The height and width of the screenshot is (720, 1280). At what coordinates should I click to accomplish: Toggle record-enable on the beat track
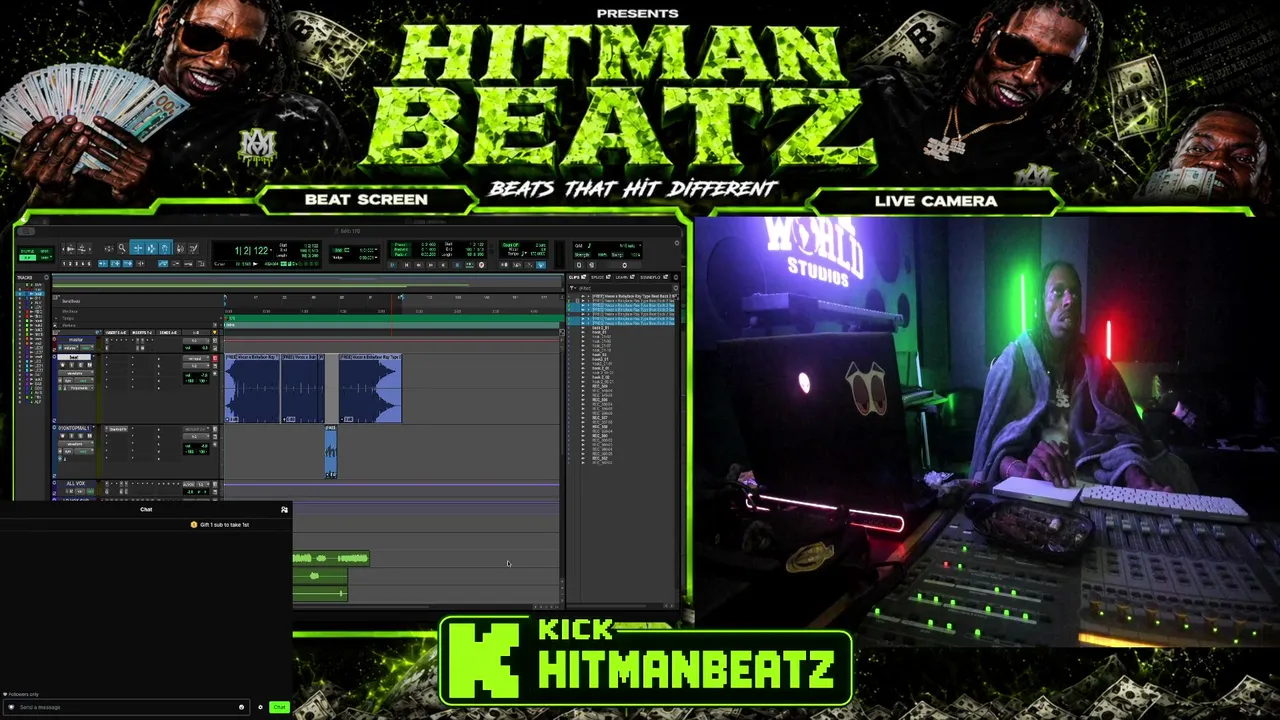[62, 365]
